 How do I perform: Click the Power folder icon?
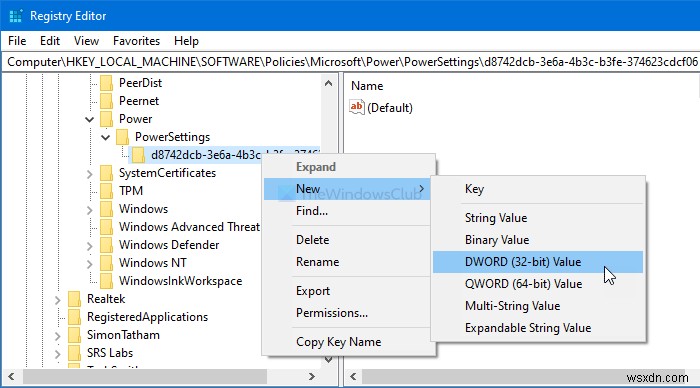coord(107,119)
